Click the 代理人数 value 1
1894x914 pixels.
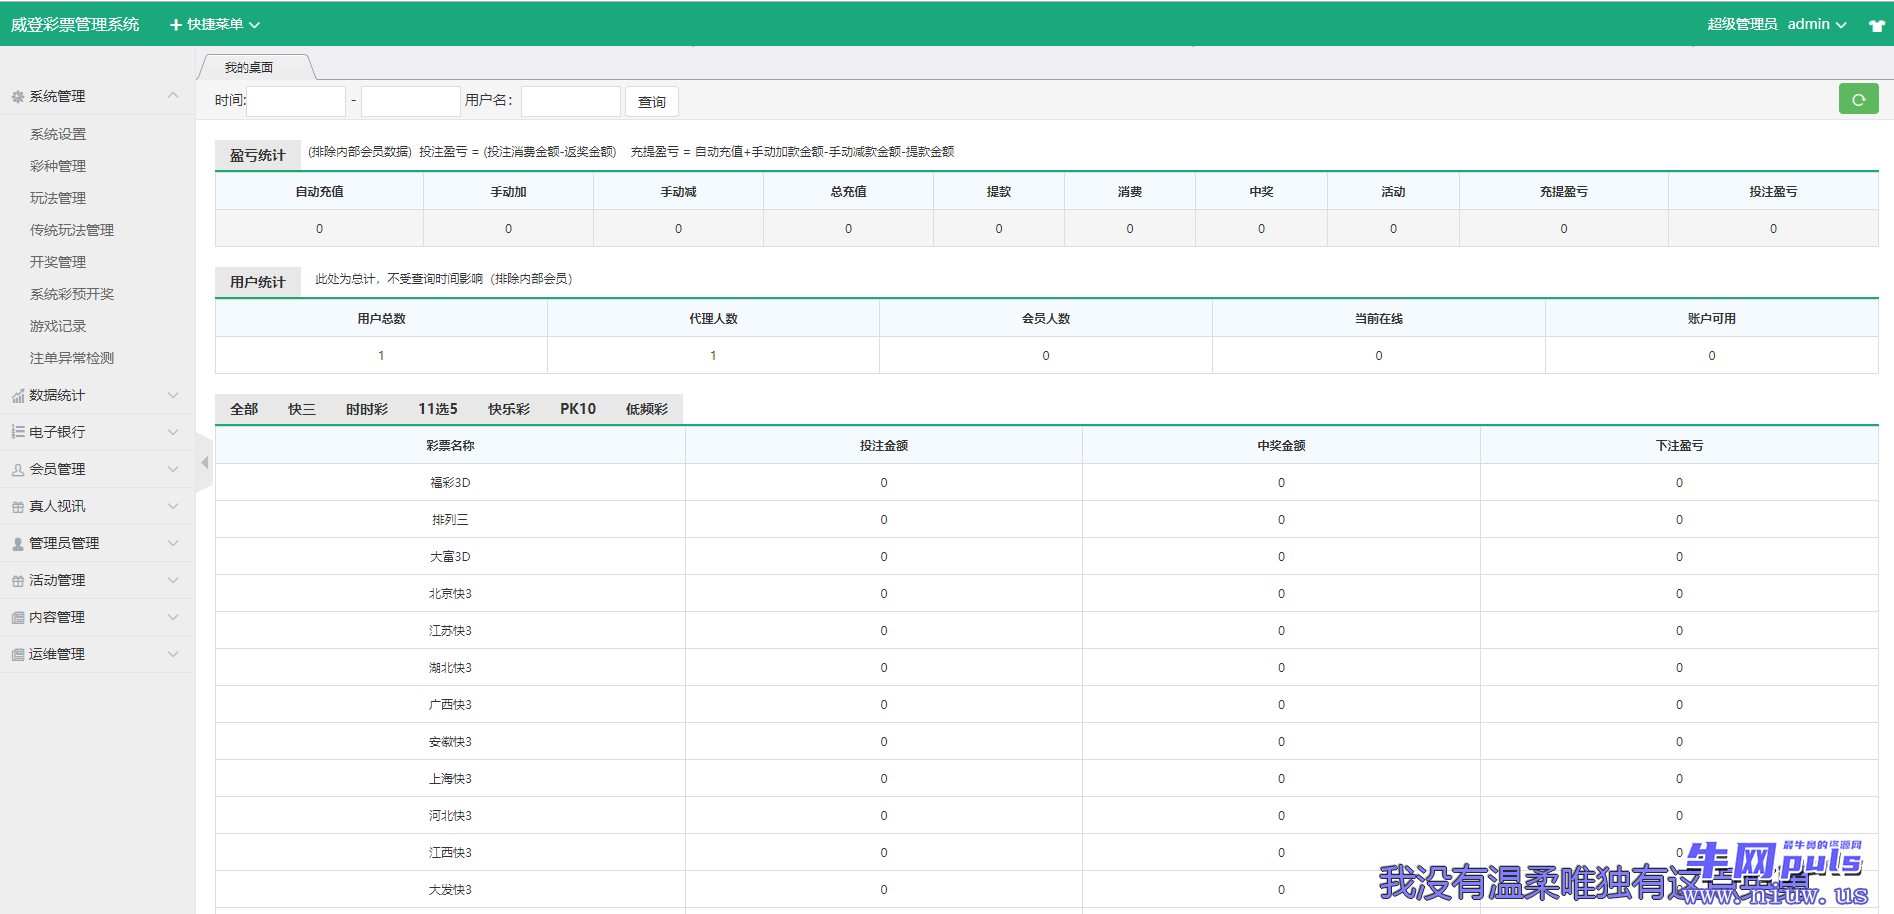pos(713,356)
